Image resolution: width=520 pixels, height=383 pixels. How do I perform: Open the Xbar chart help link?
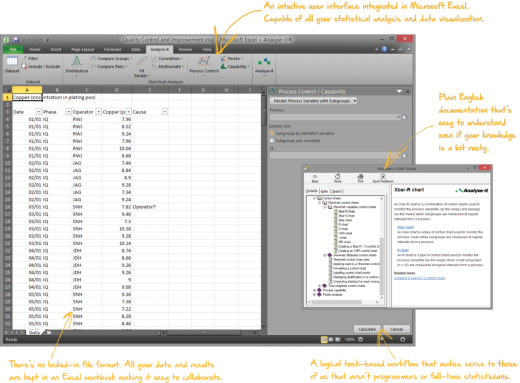(405, 227)
